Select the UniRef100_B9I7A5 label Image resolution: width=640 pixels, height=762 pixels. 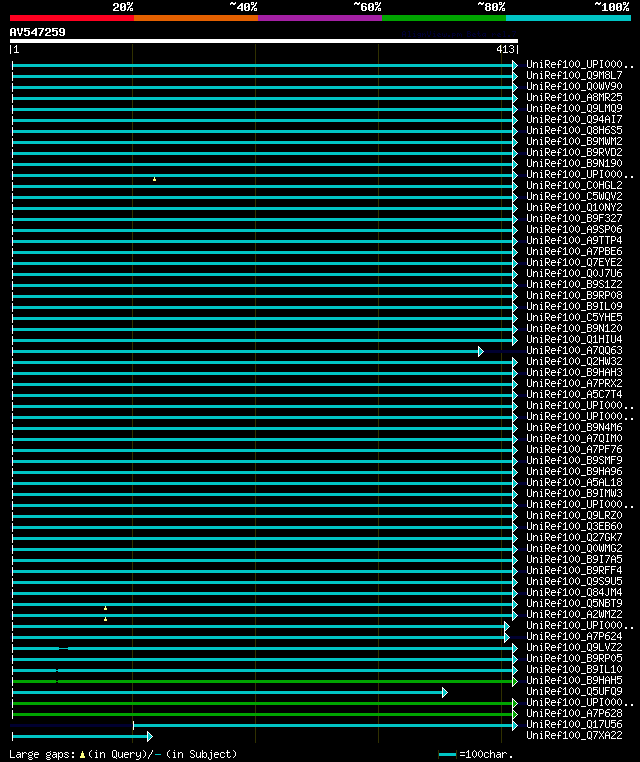(574, 559)
